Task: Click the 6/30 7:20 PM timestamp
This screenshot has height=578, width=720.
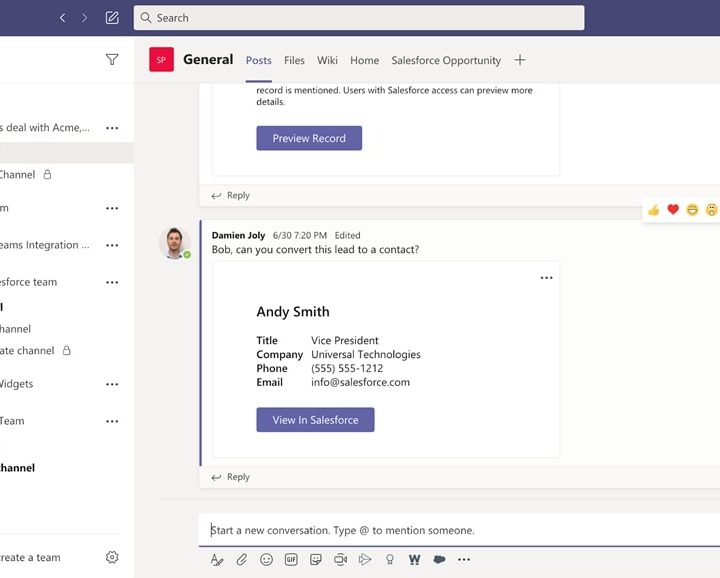Action: pos(300,236)
